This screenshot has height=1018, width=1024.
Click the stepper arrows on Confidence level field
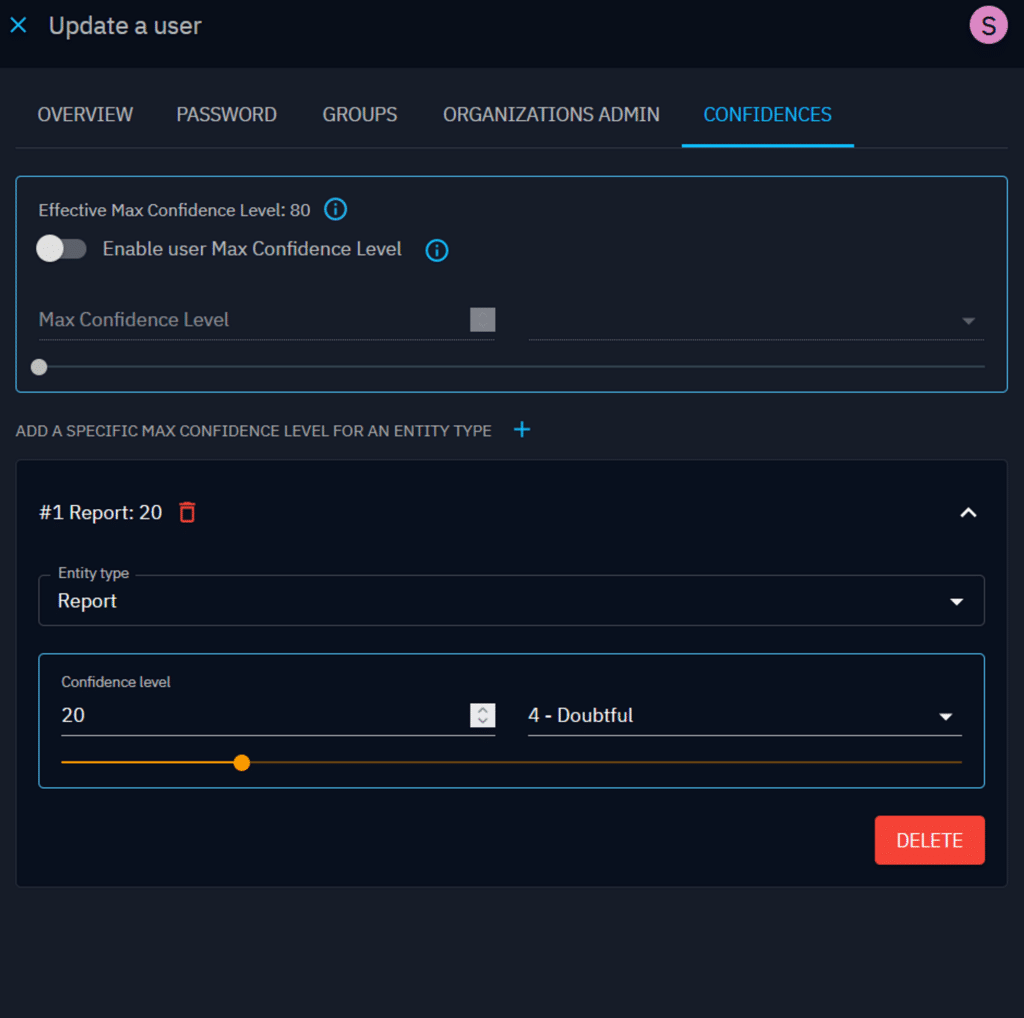[x=482, y=716]
